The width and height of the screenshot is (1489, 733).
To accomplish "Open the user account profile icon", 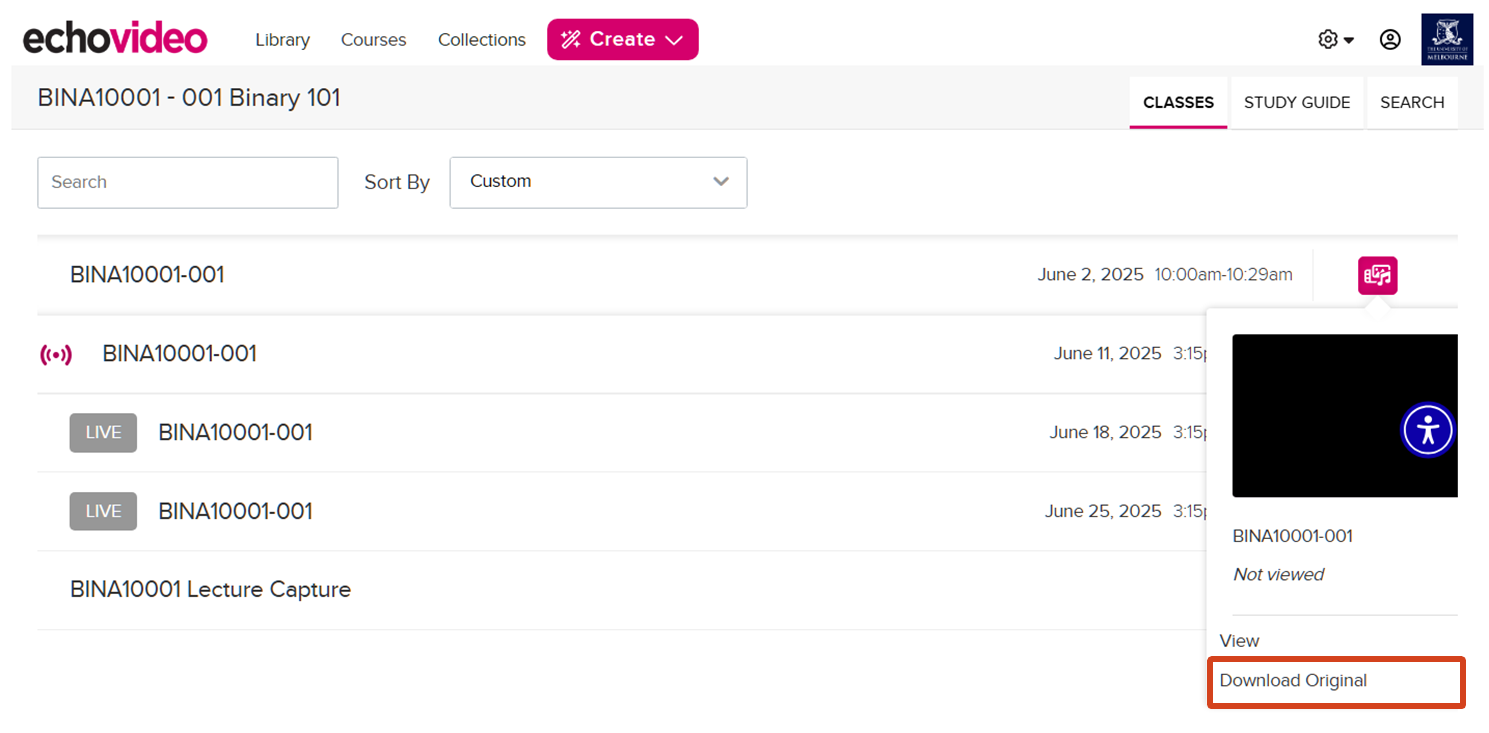I will [1390, 39].
